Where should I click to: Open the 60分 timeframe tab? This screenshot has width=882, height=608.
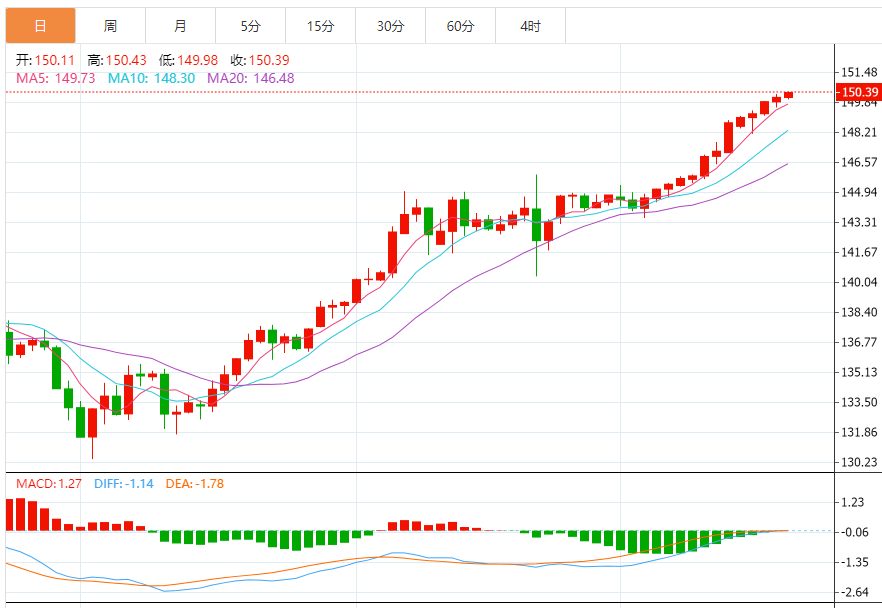(x=460, y=26)
